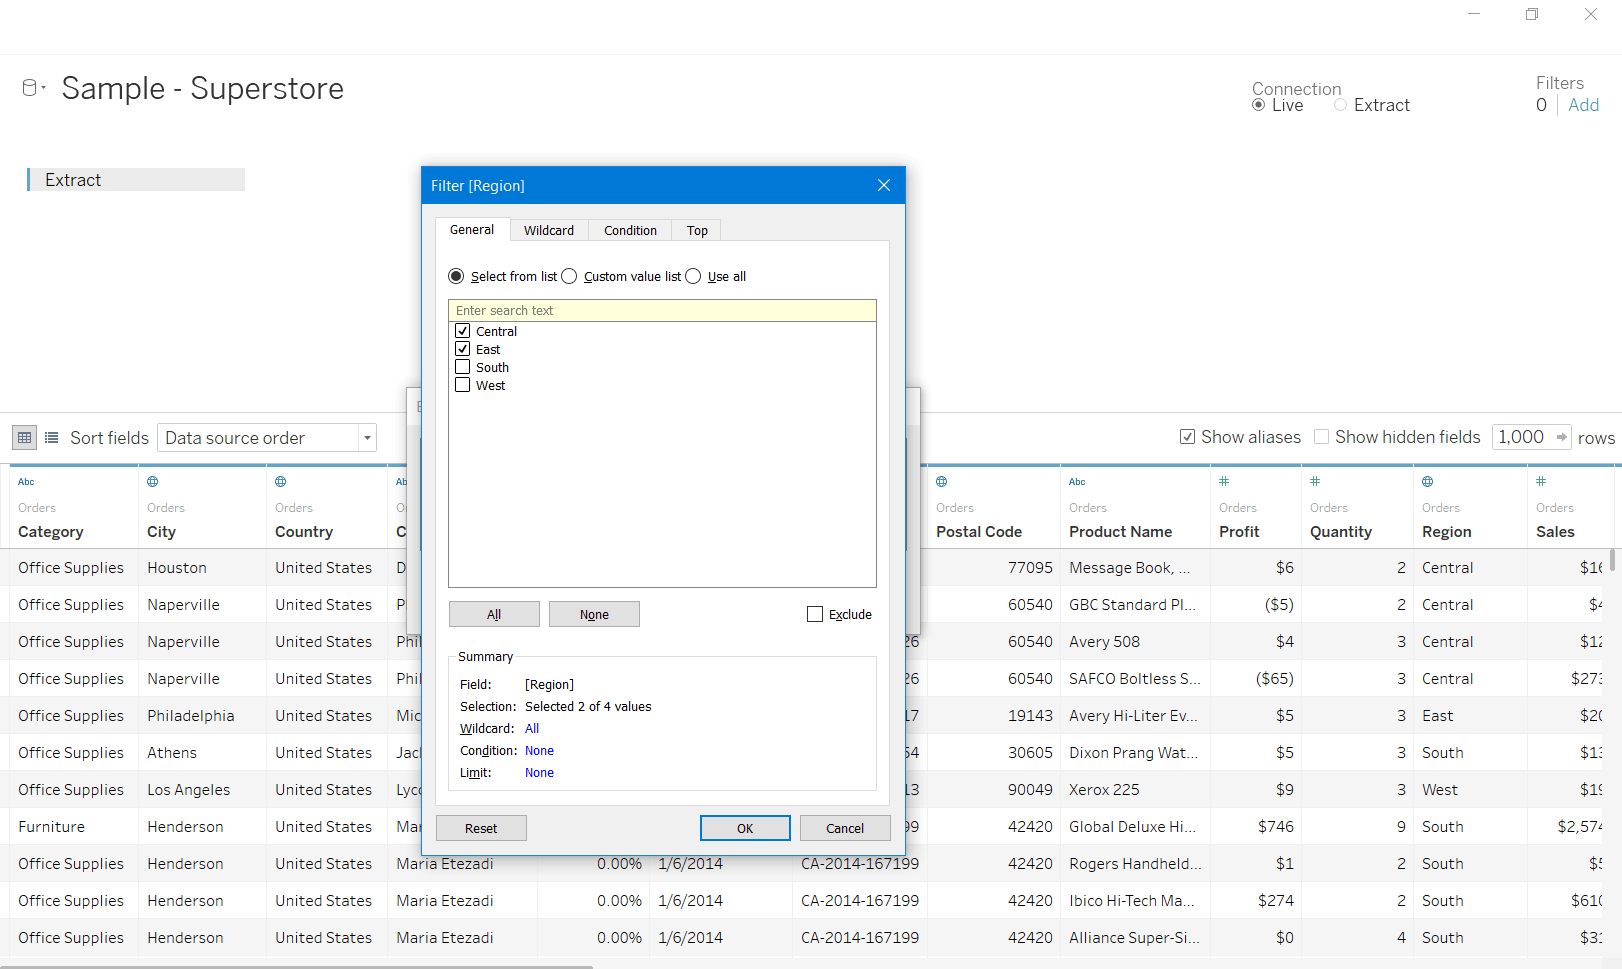Switch to metadata list view icon
1622x969 pixels.
(51, 438)
